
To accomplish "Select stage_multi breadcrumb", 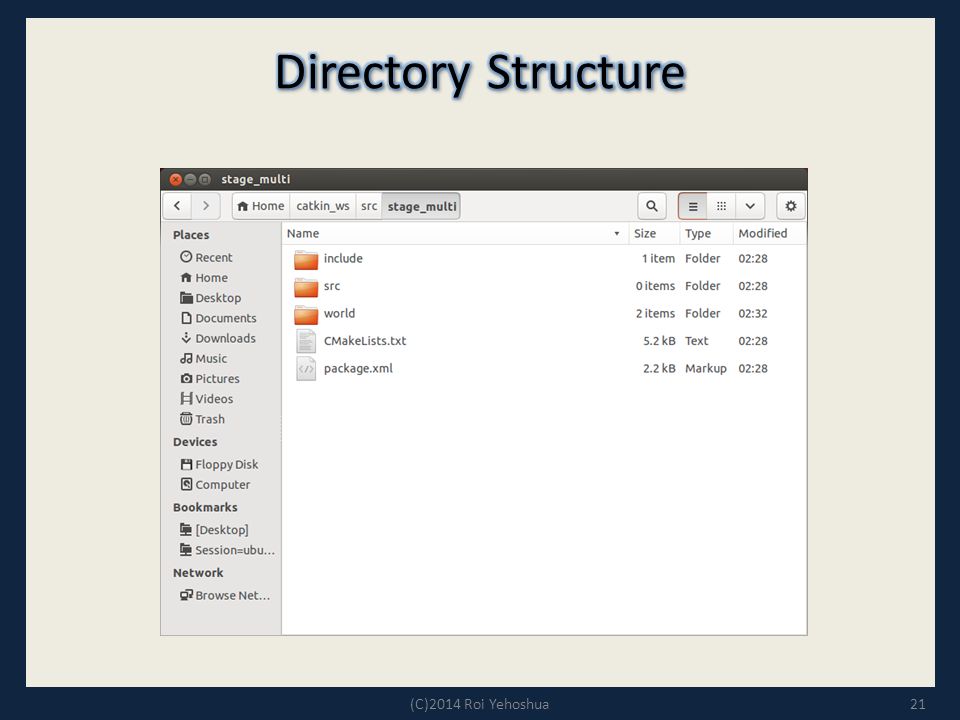I will click(x=421, y=206).
